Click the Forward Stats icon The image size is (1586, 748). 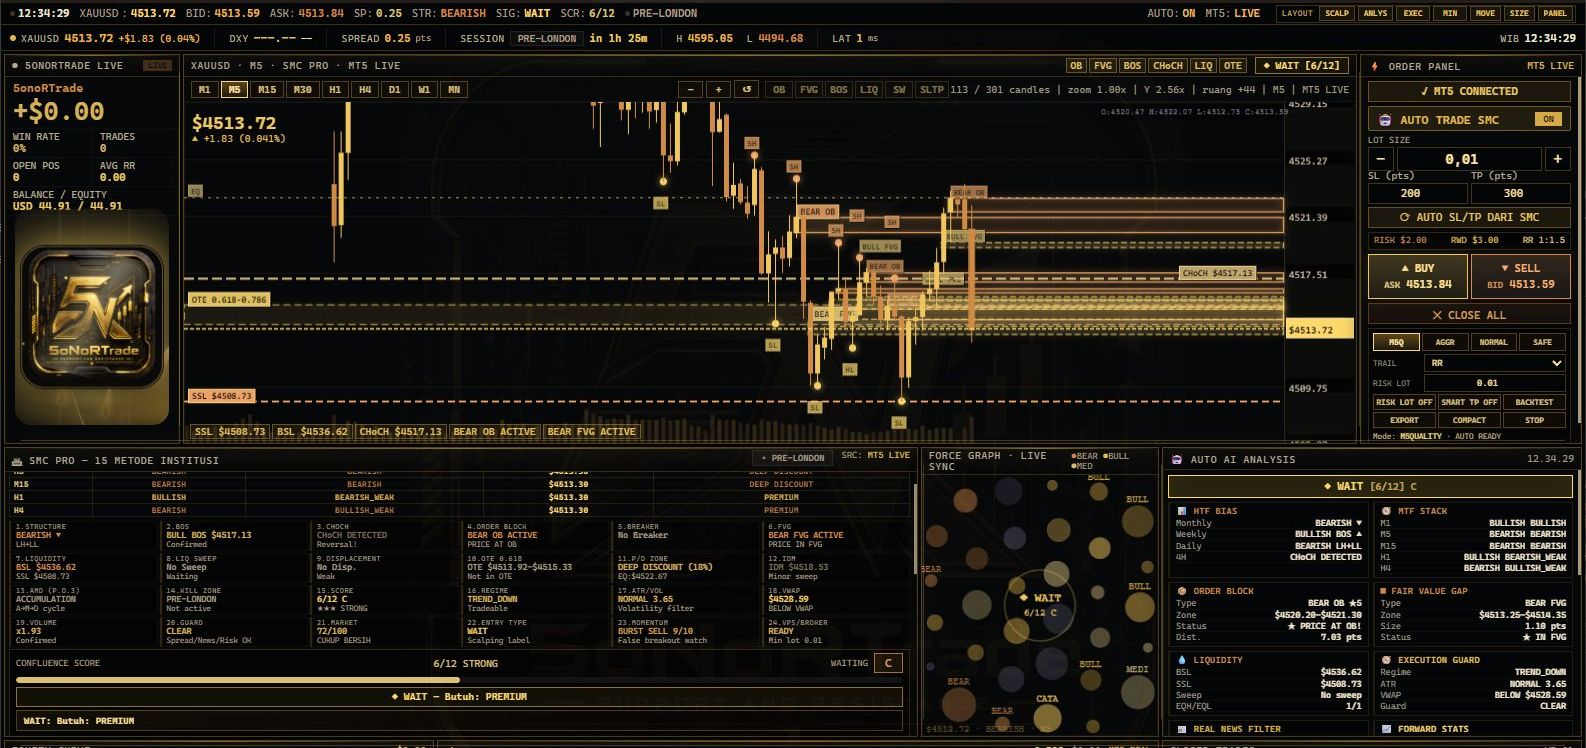[1386, 729]
